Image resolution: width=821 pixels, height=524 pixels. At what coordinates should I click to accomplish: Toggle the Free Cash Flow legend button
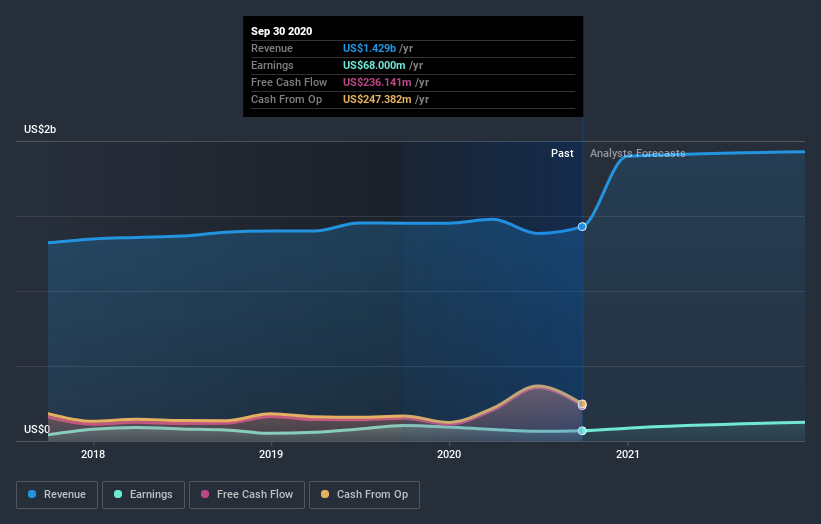point(247,495)
